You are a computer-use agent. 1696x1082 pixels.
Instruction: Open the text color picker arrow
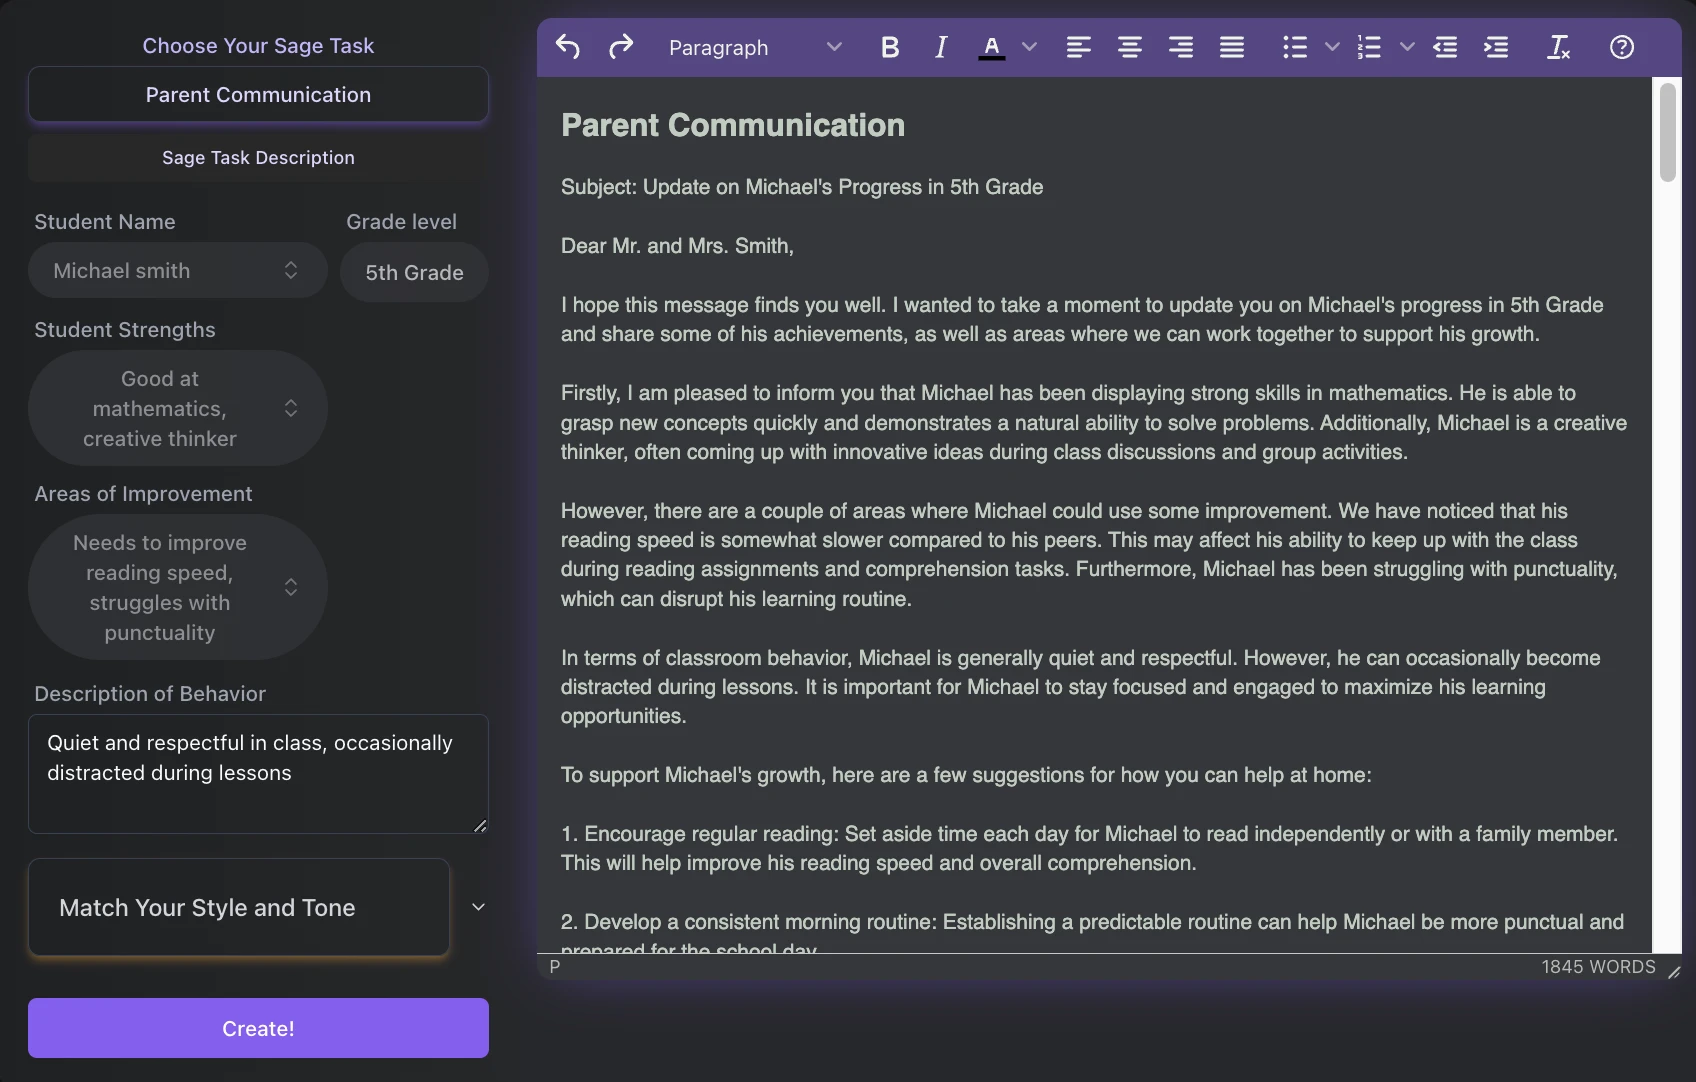pos(1029,47)
